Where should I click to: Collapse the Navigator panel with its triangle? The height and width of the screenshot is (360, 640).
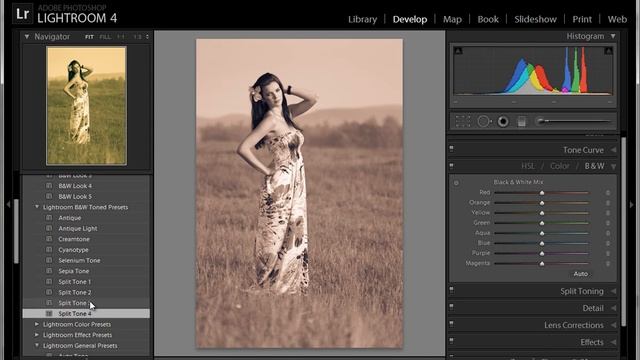point(27,37)
